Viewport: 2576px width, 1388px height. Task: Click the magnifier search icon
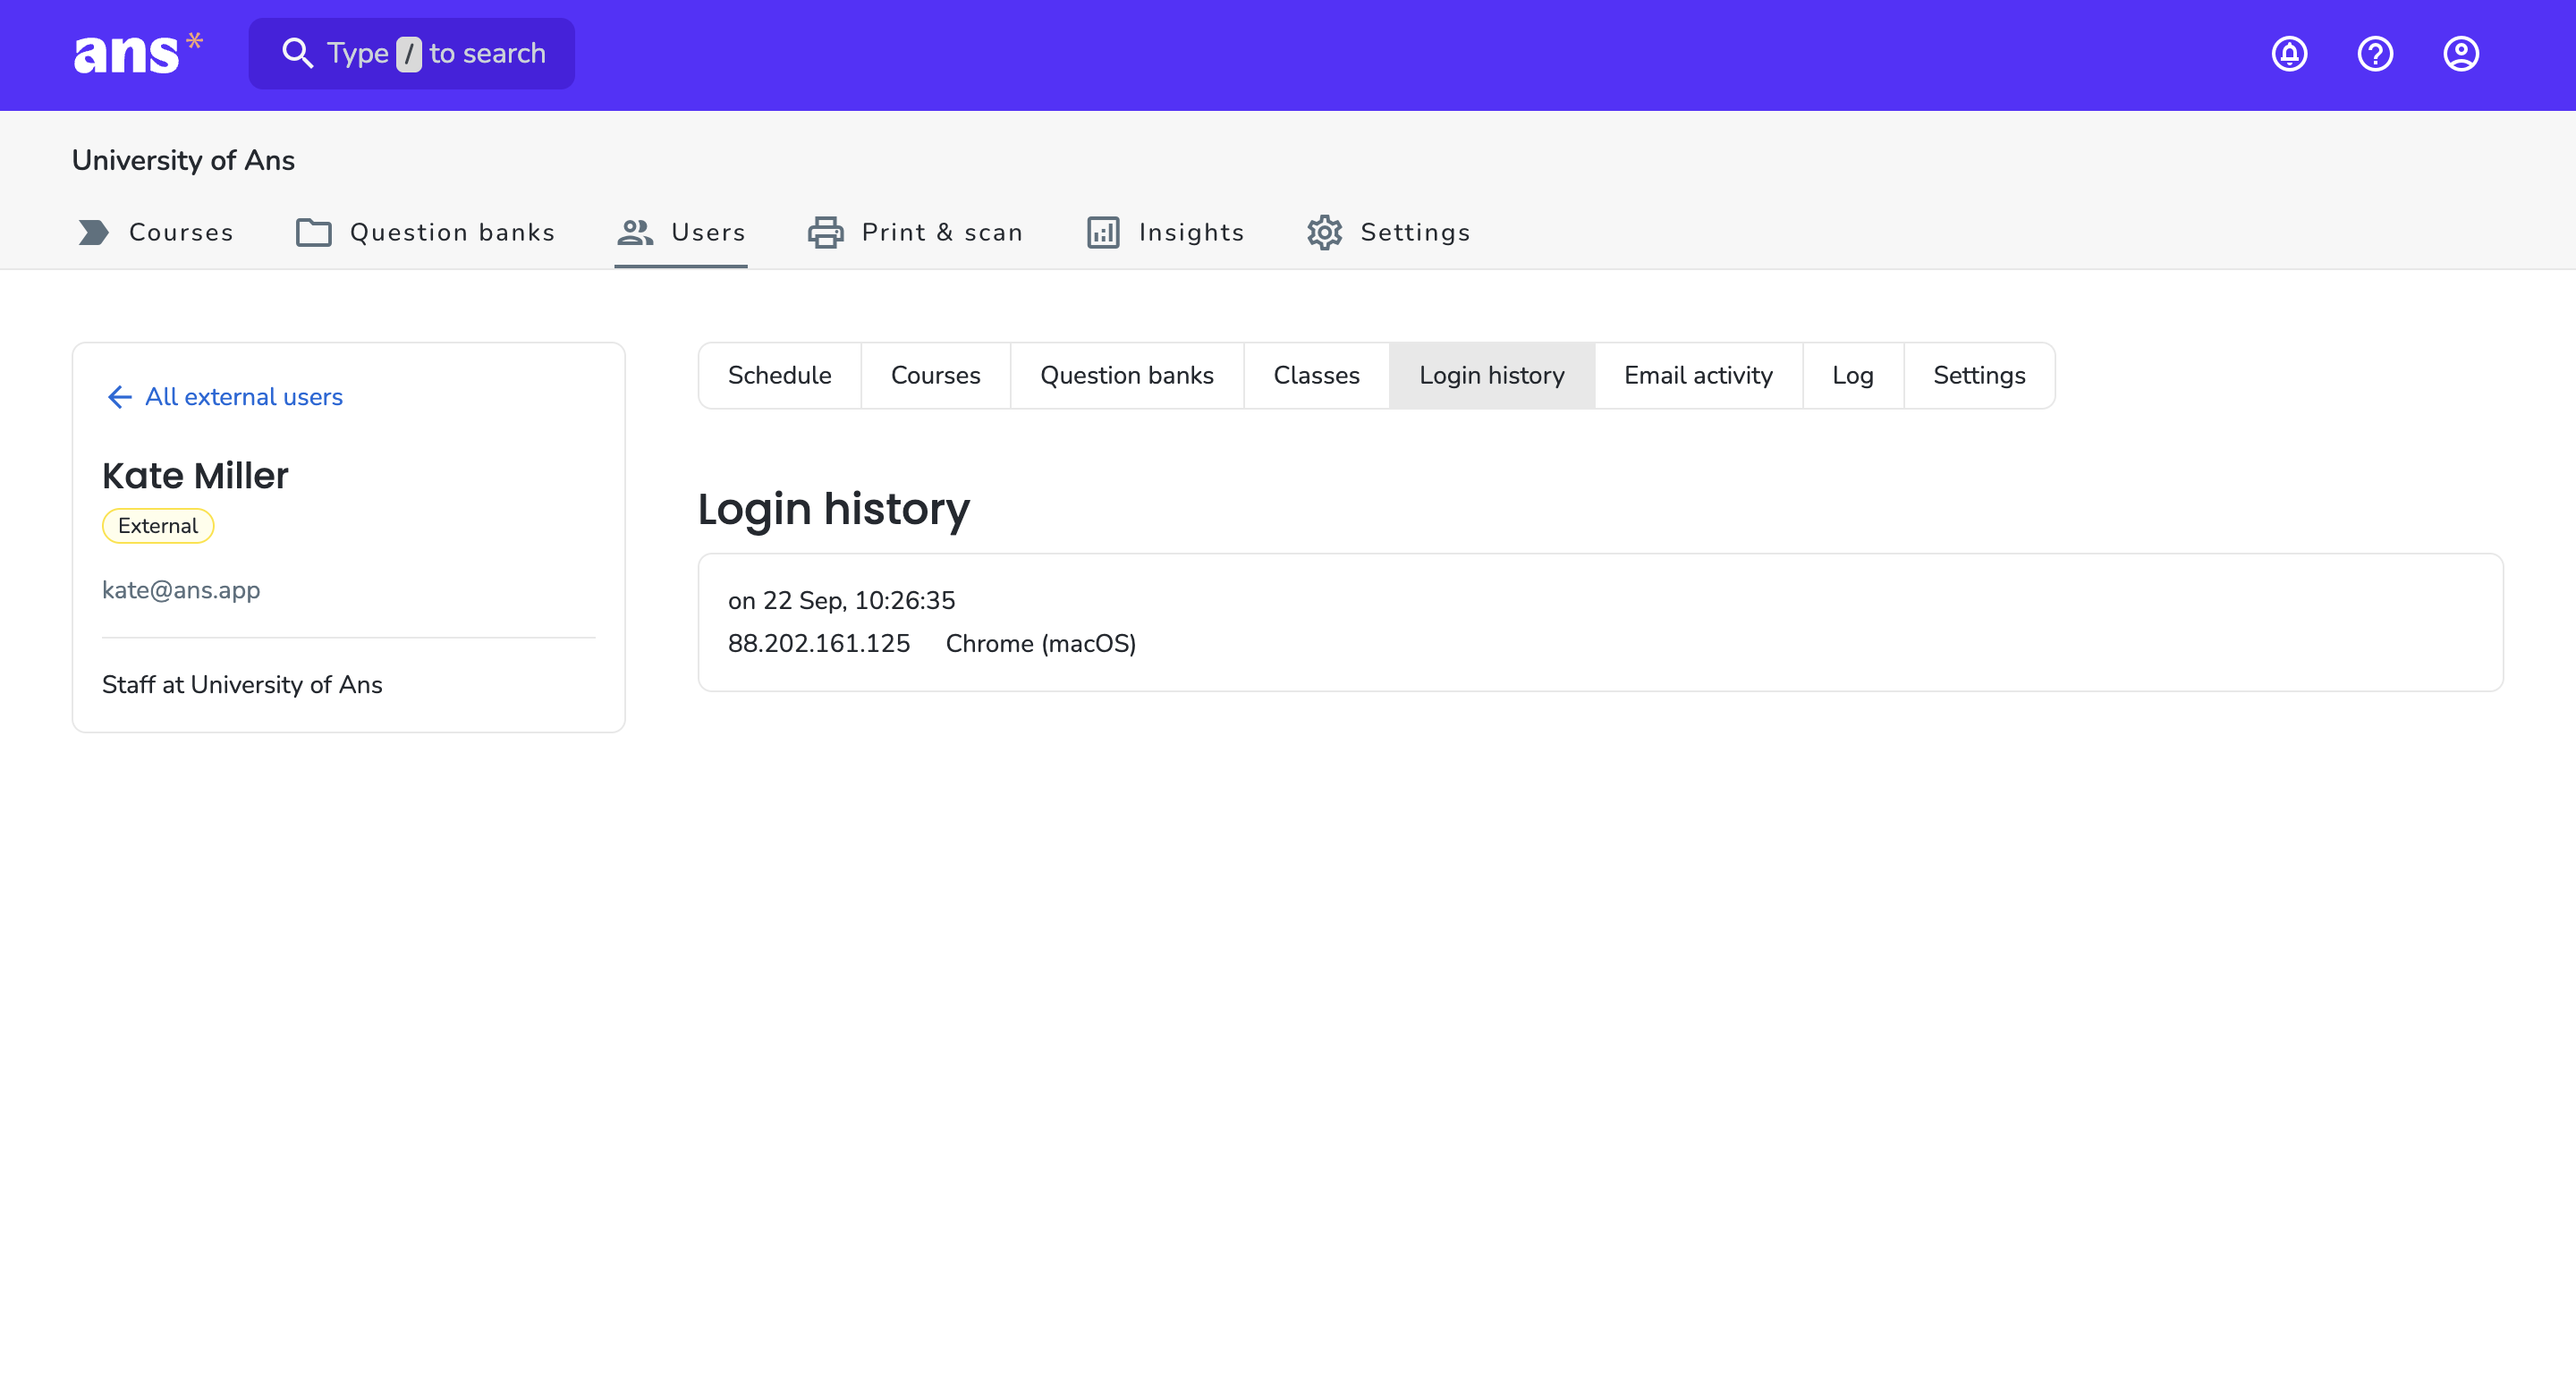pyautogui.click(x=297, y=53)
